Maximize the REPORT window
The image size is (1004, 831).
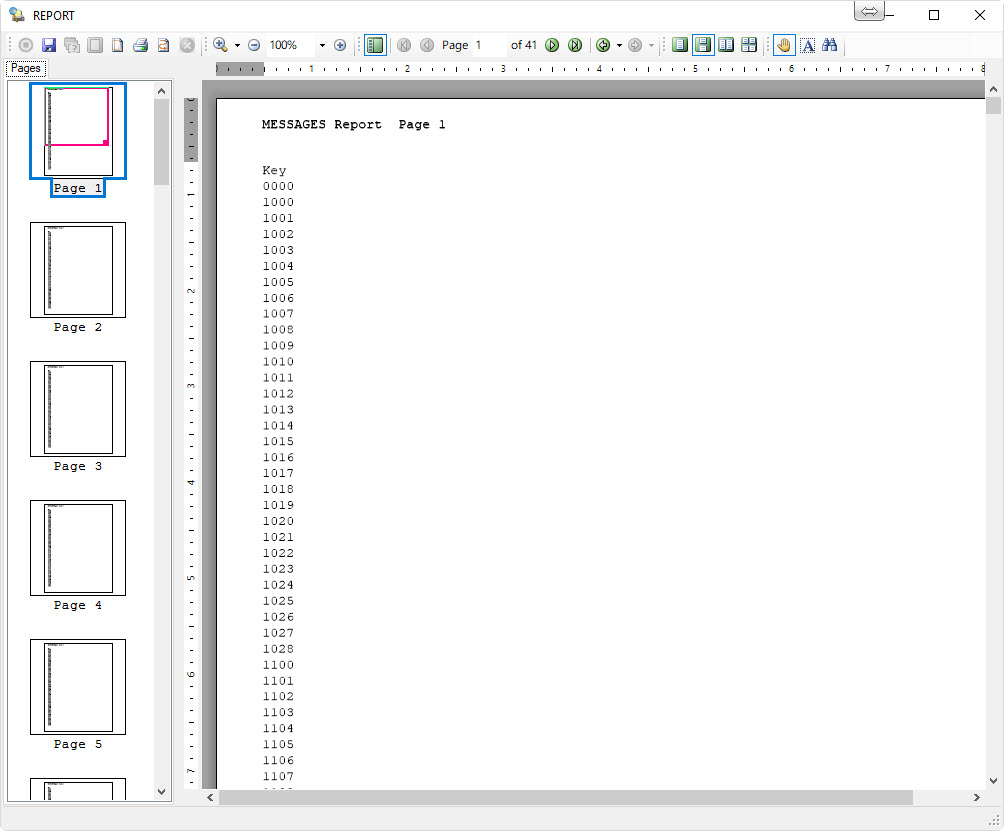point(934,15)
